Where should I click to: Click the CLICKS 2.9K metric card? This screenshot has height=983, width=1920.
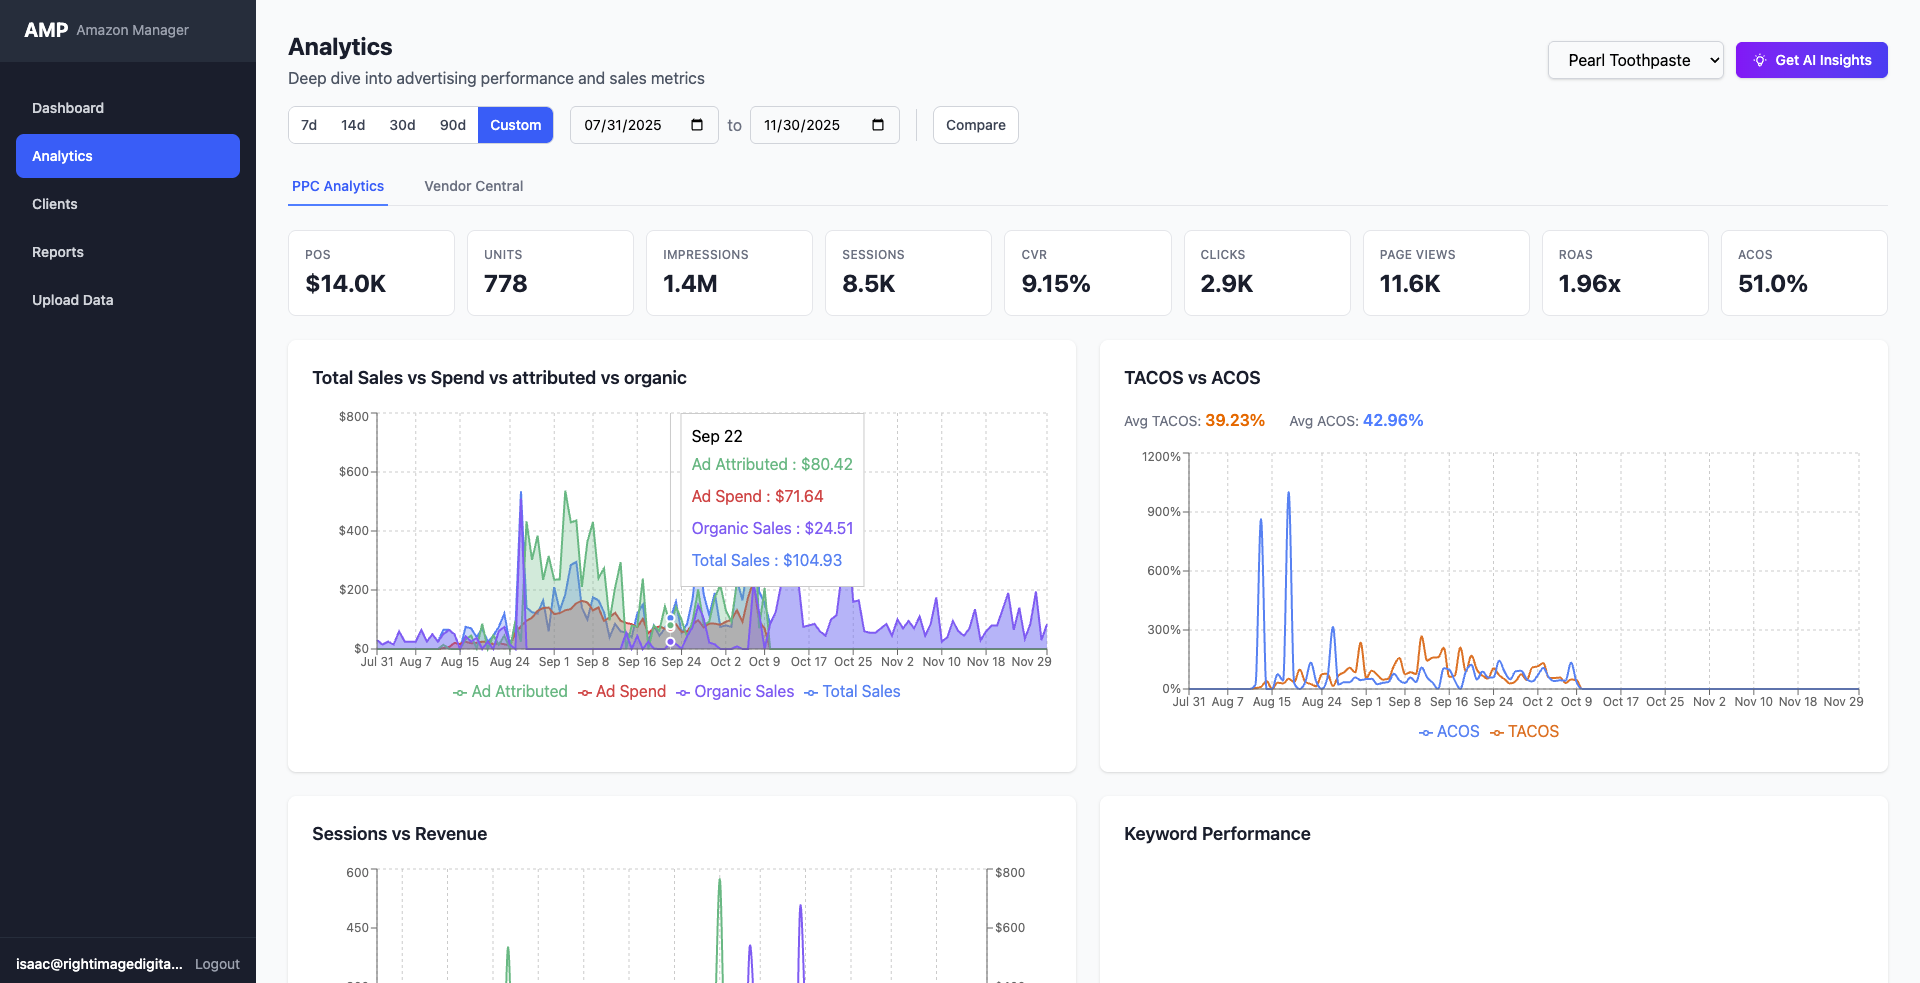coord(1267,273)
